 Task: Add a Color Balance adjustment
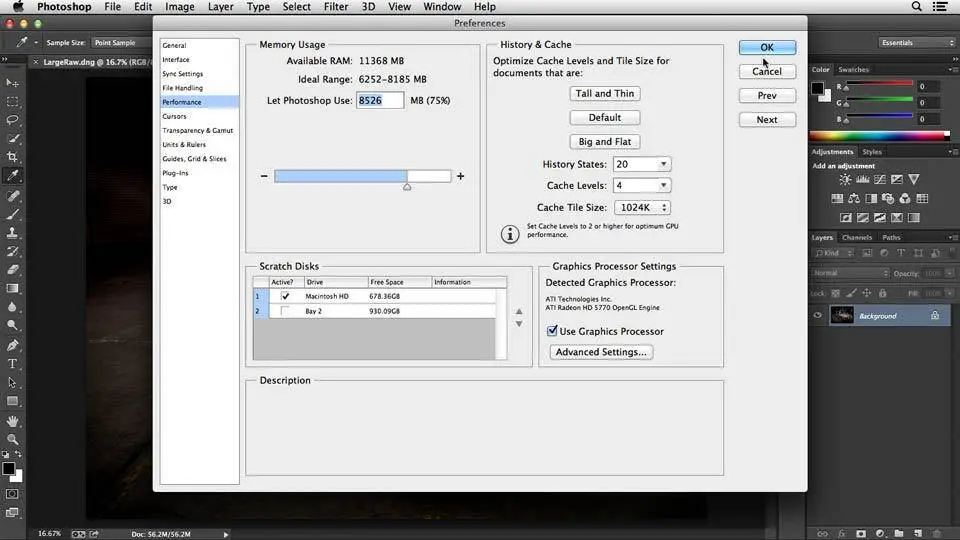pos(854,198)
